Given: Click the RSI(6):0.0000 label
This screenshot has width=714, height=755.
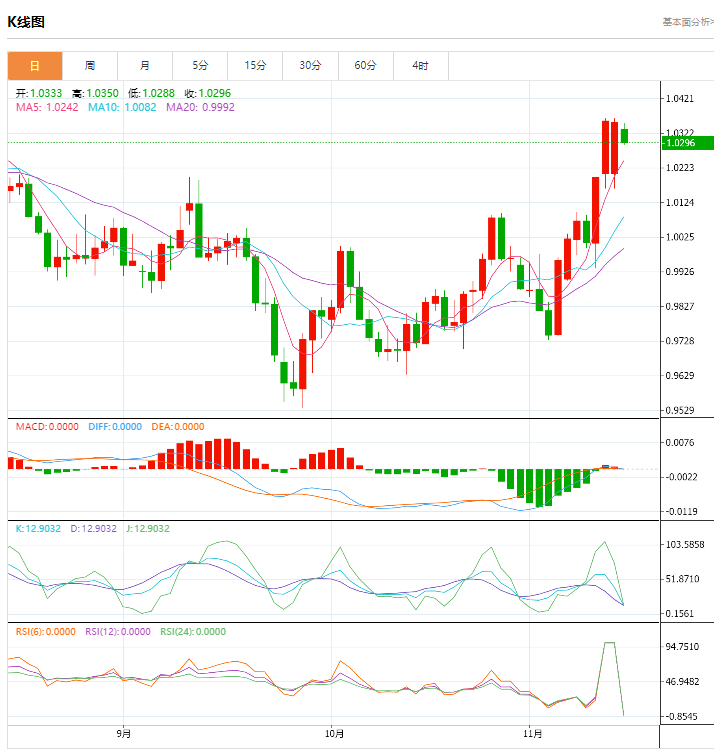Looking at the screenshot, I should point(46,632).
